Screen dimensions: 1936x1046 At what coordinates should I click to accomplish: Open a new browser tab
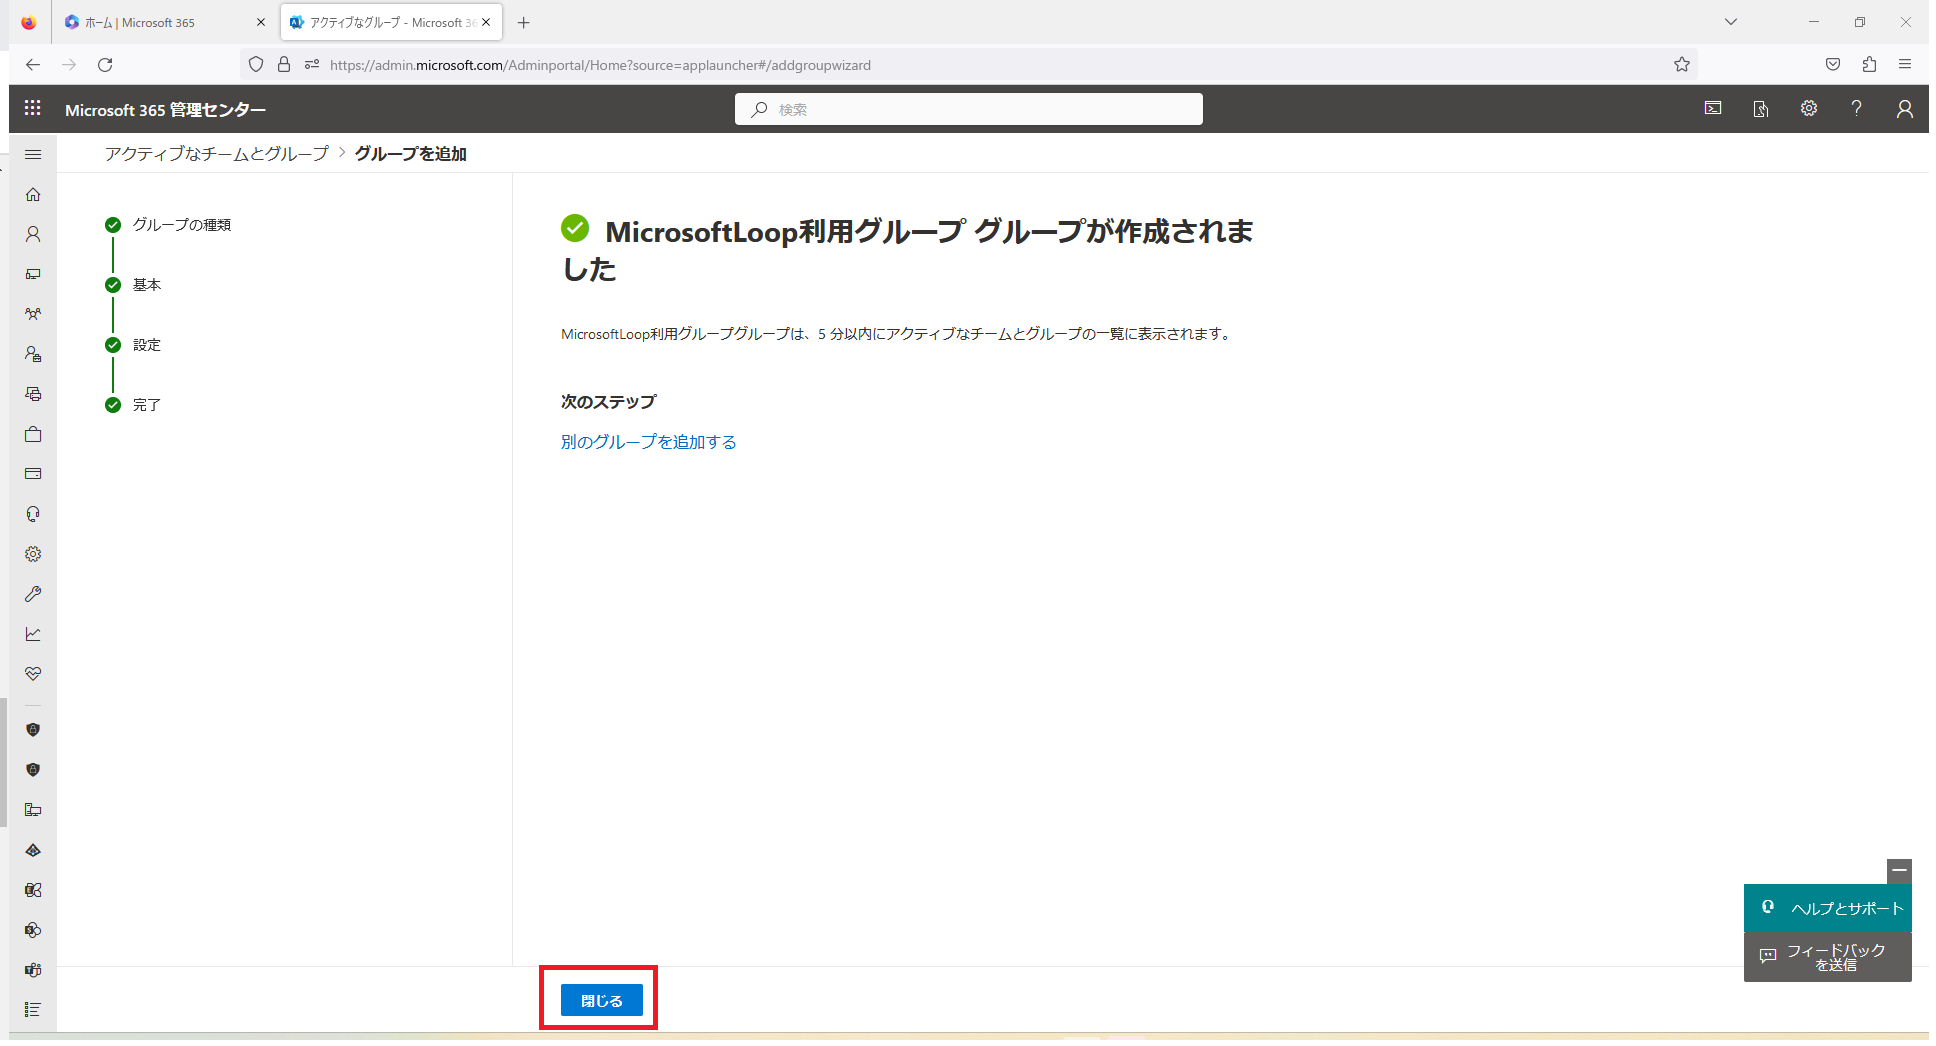point(524,22)
